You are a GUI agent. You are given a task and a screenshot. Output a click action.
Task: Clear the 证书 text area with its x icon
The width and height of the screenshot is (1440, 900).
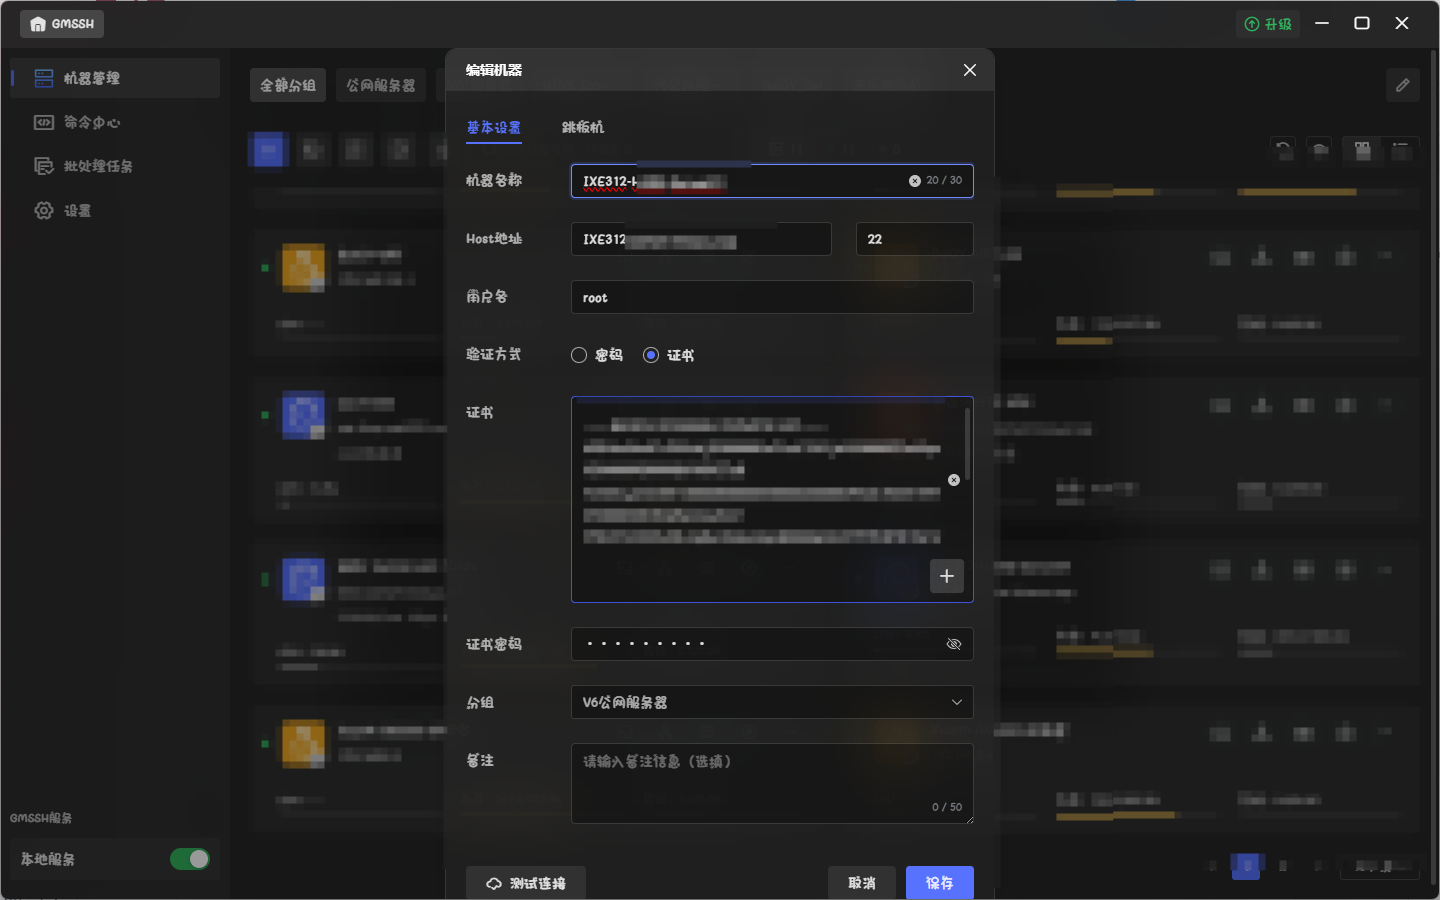pos(954,480)
